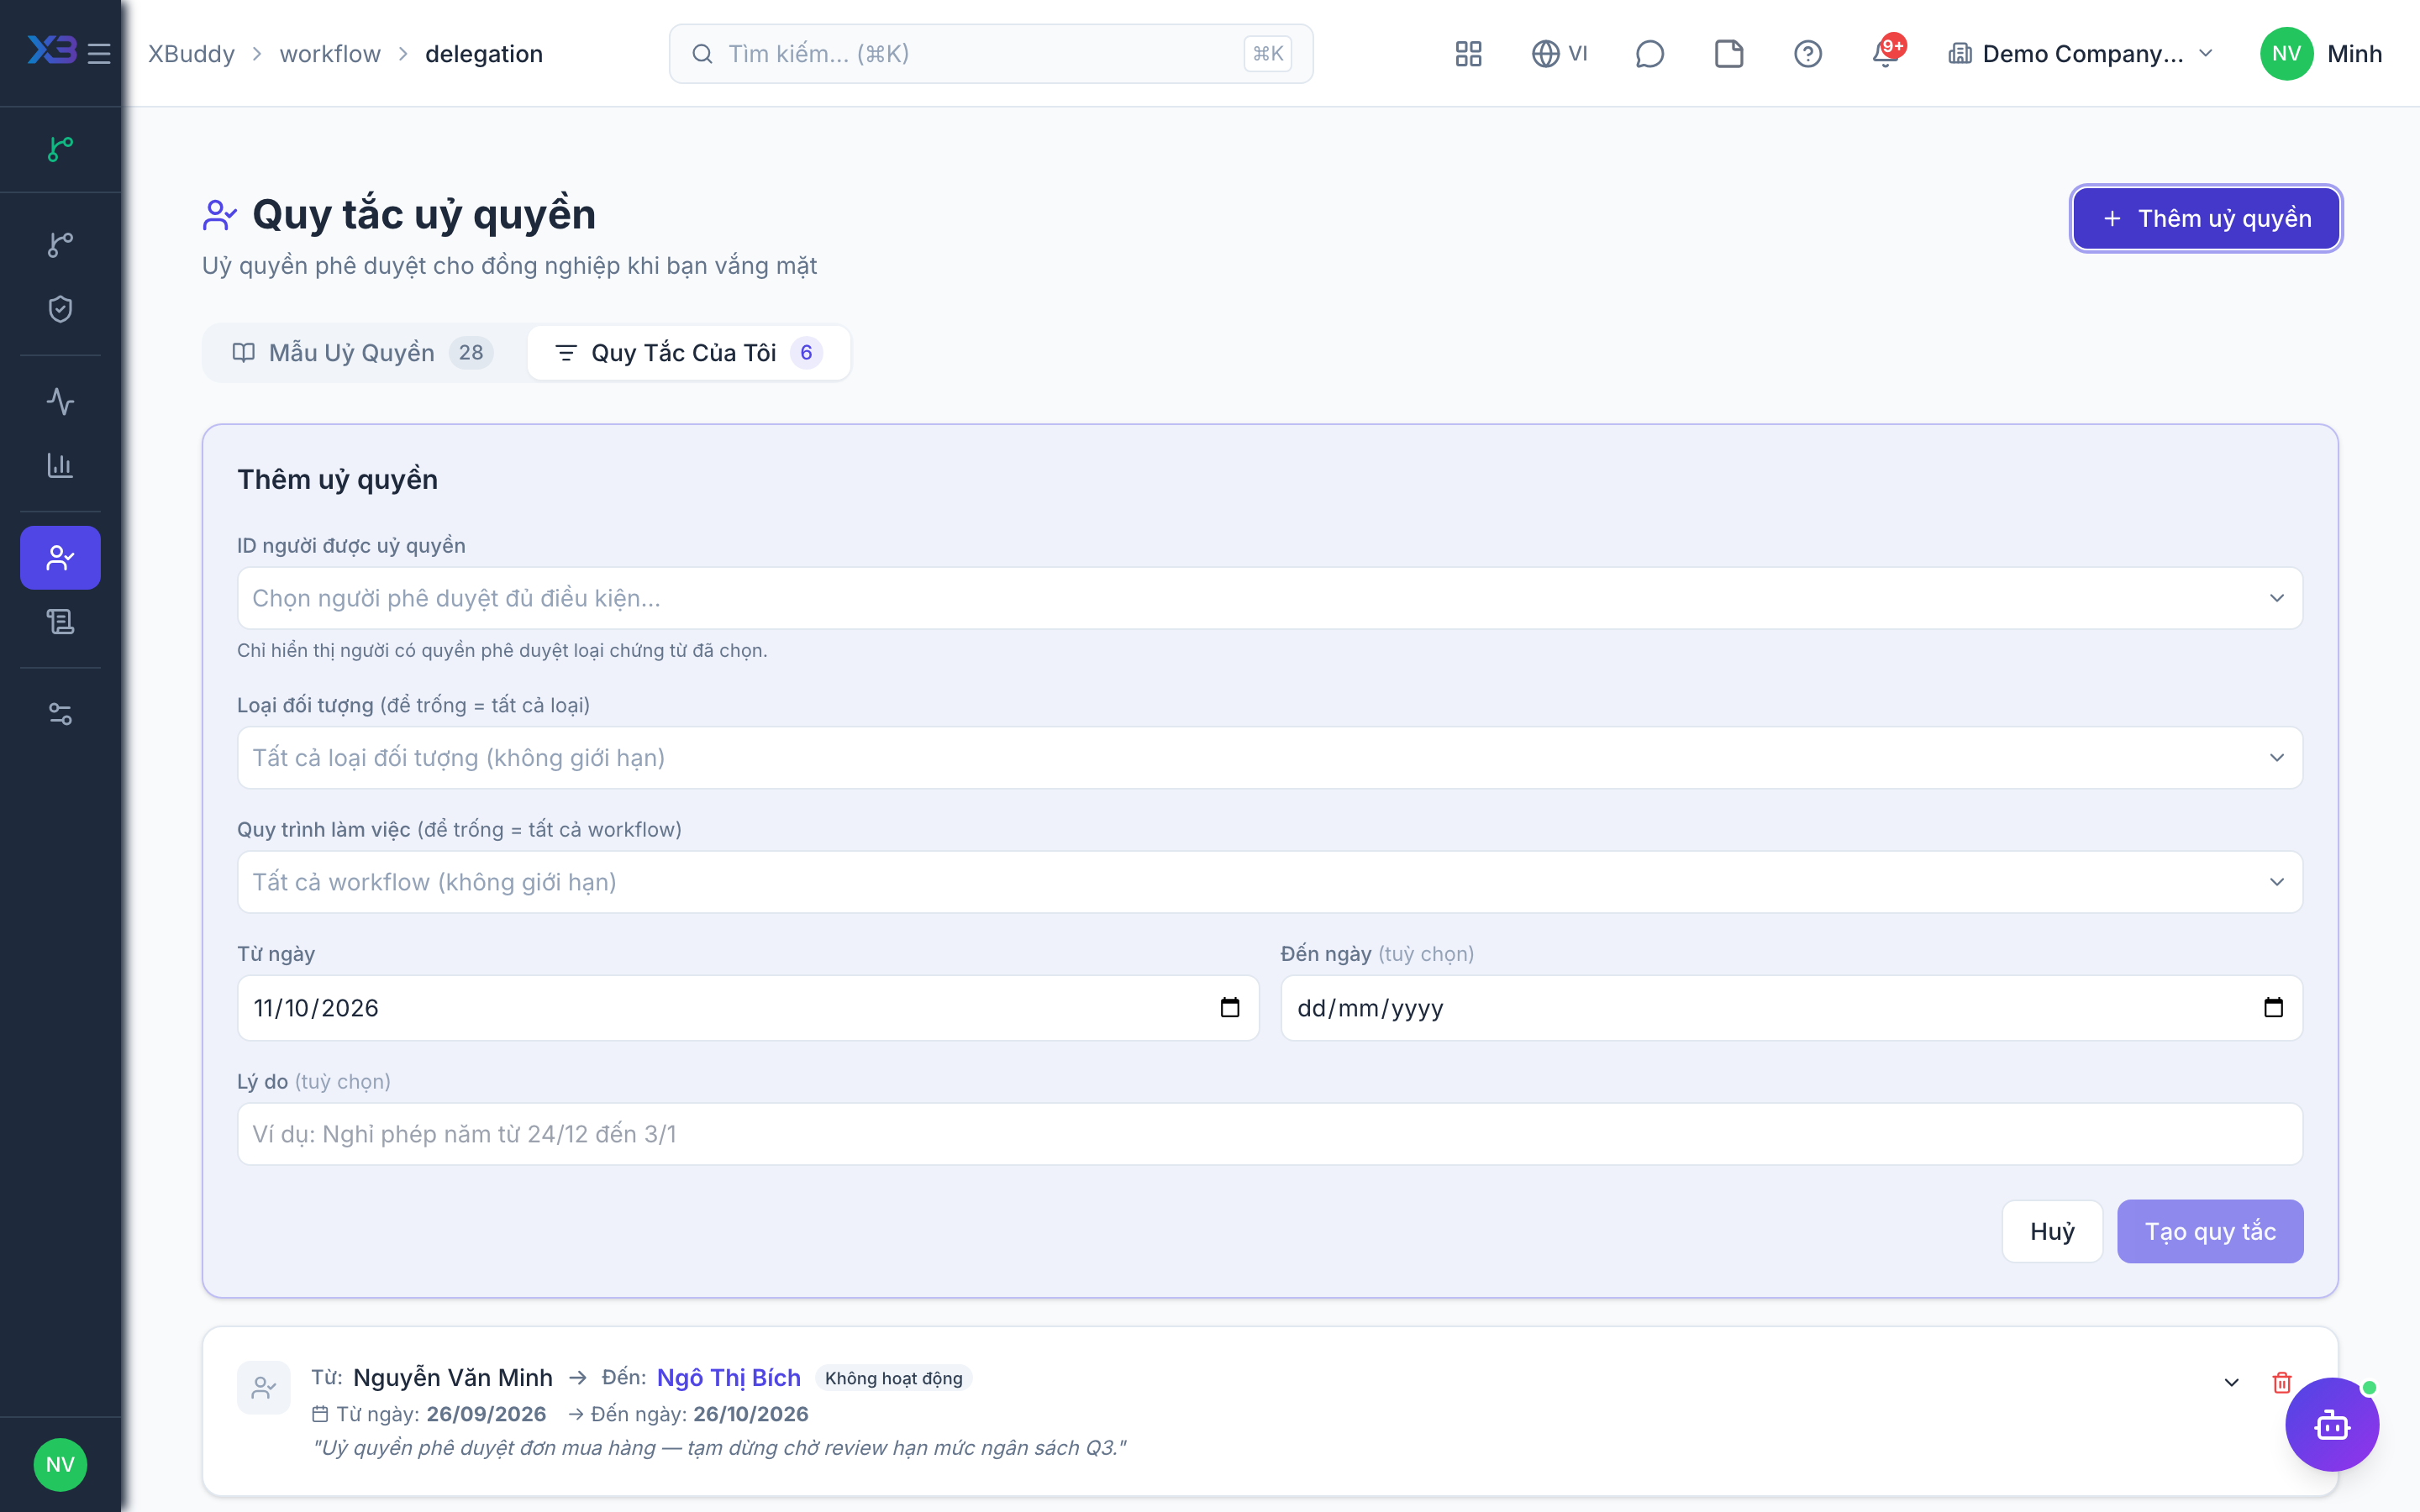
Task: Click the Thêm uỷ quyền form title
Action: 337,480
